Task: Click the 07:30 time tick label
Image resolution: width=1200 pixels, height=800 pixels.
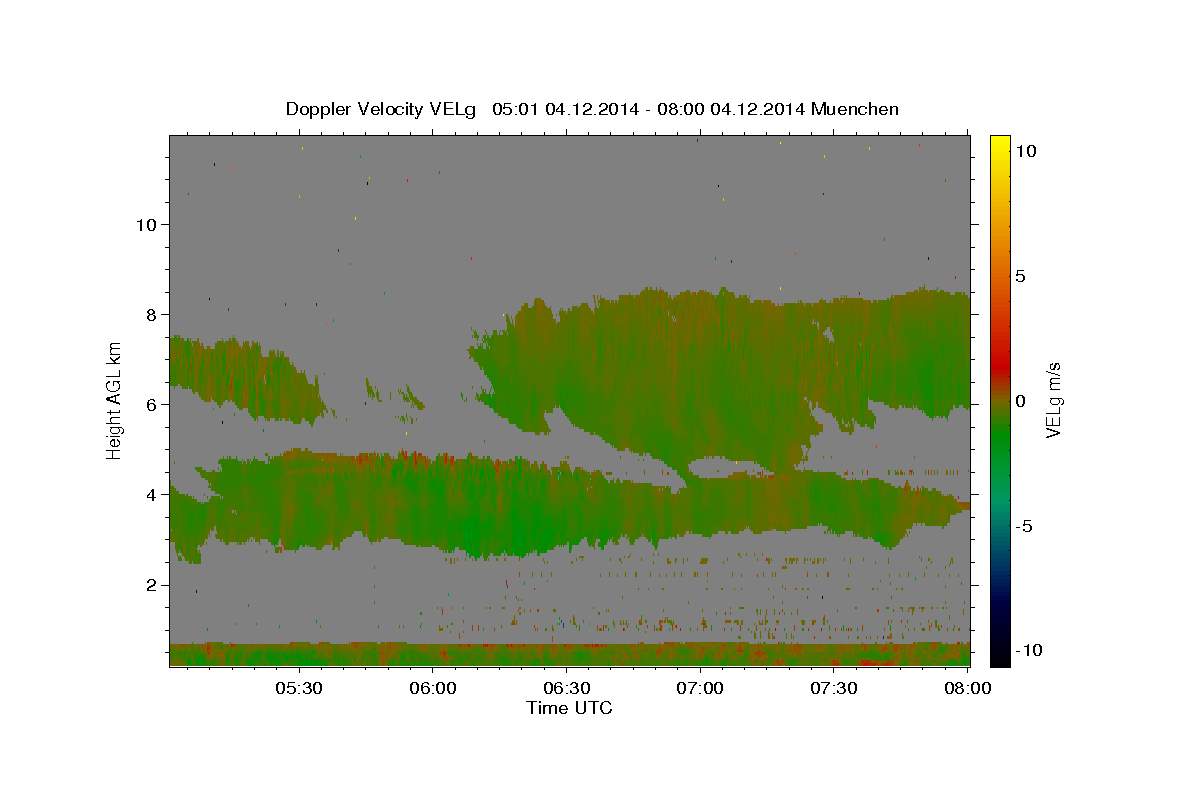Action: click(834, 688)
